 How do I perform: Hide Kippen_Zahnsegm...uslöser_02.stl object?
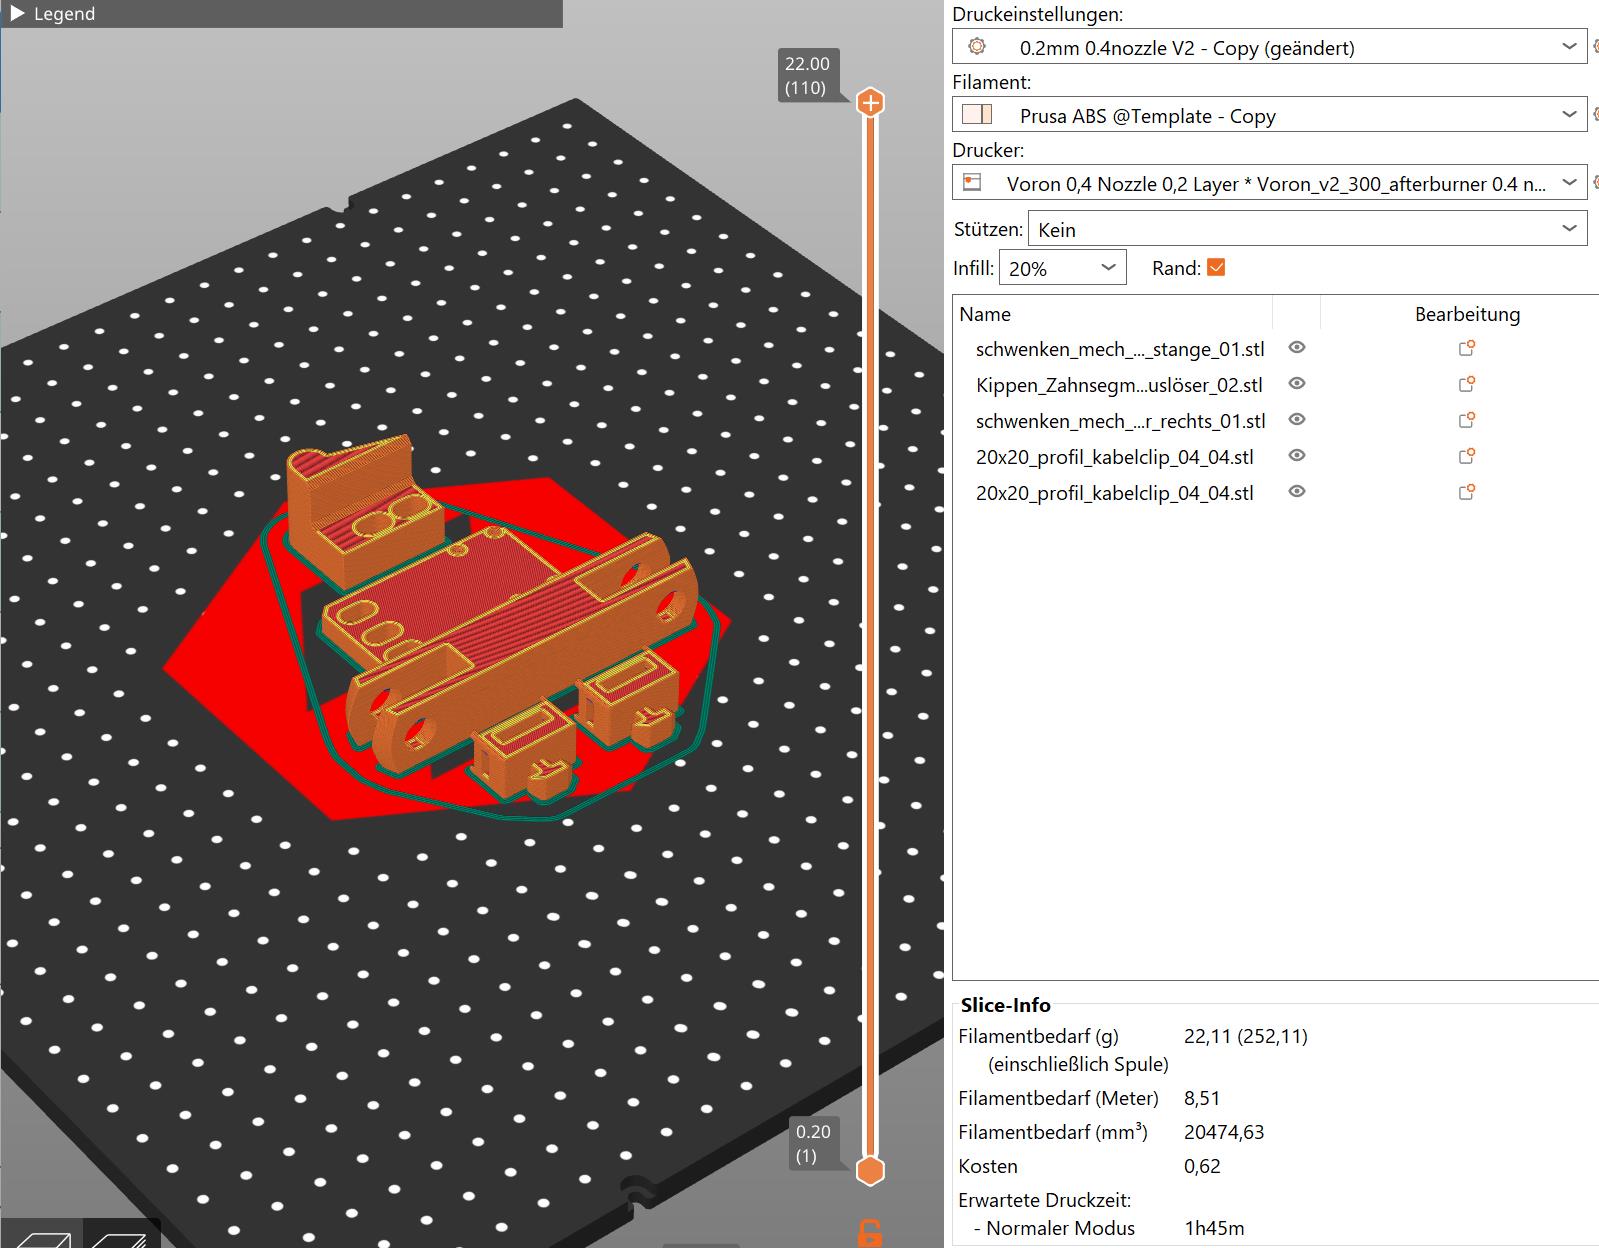pyautogui.click(x=1297, y=383)
